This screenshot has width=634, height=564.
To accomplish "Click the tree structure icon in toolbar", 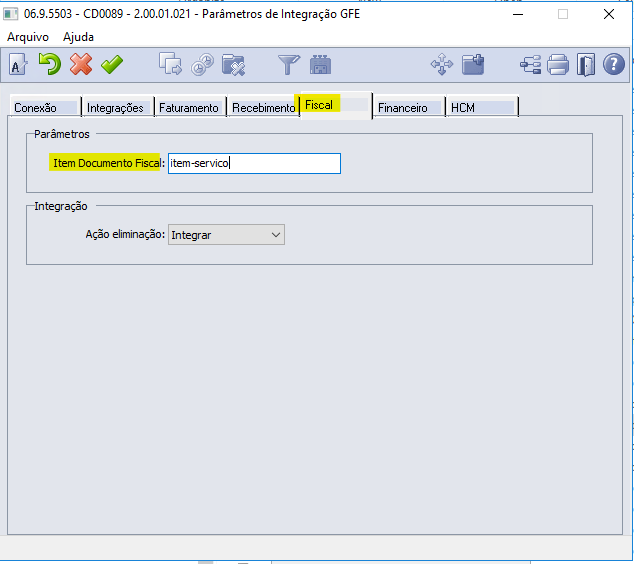I will click(x=530, y=65).
